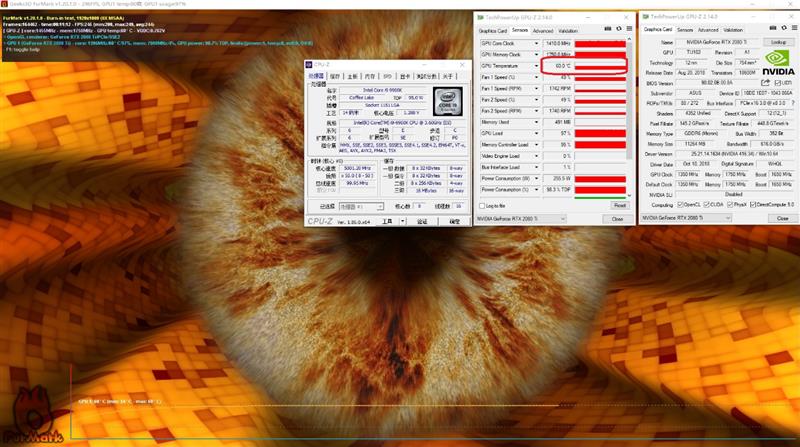Toggle PhysX computing checkbox
The width and height of the screenshot is (800, 447).
(x=730, y=205)
